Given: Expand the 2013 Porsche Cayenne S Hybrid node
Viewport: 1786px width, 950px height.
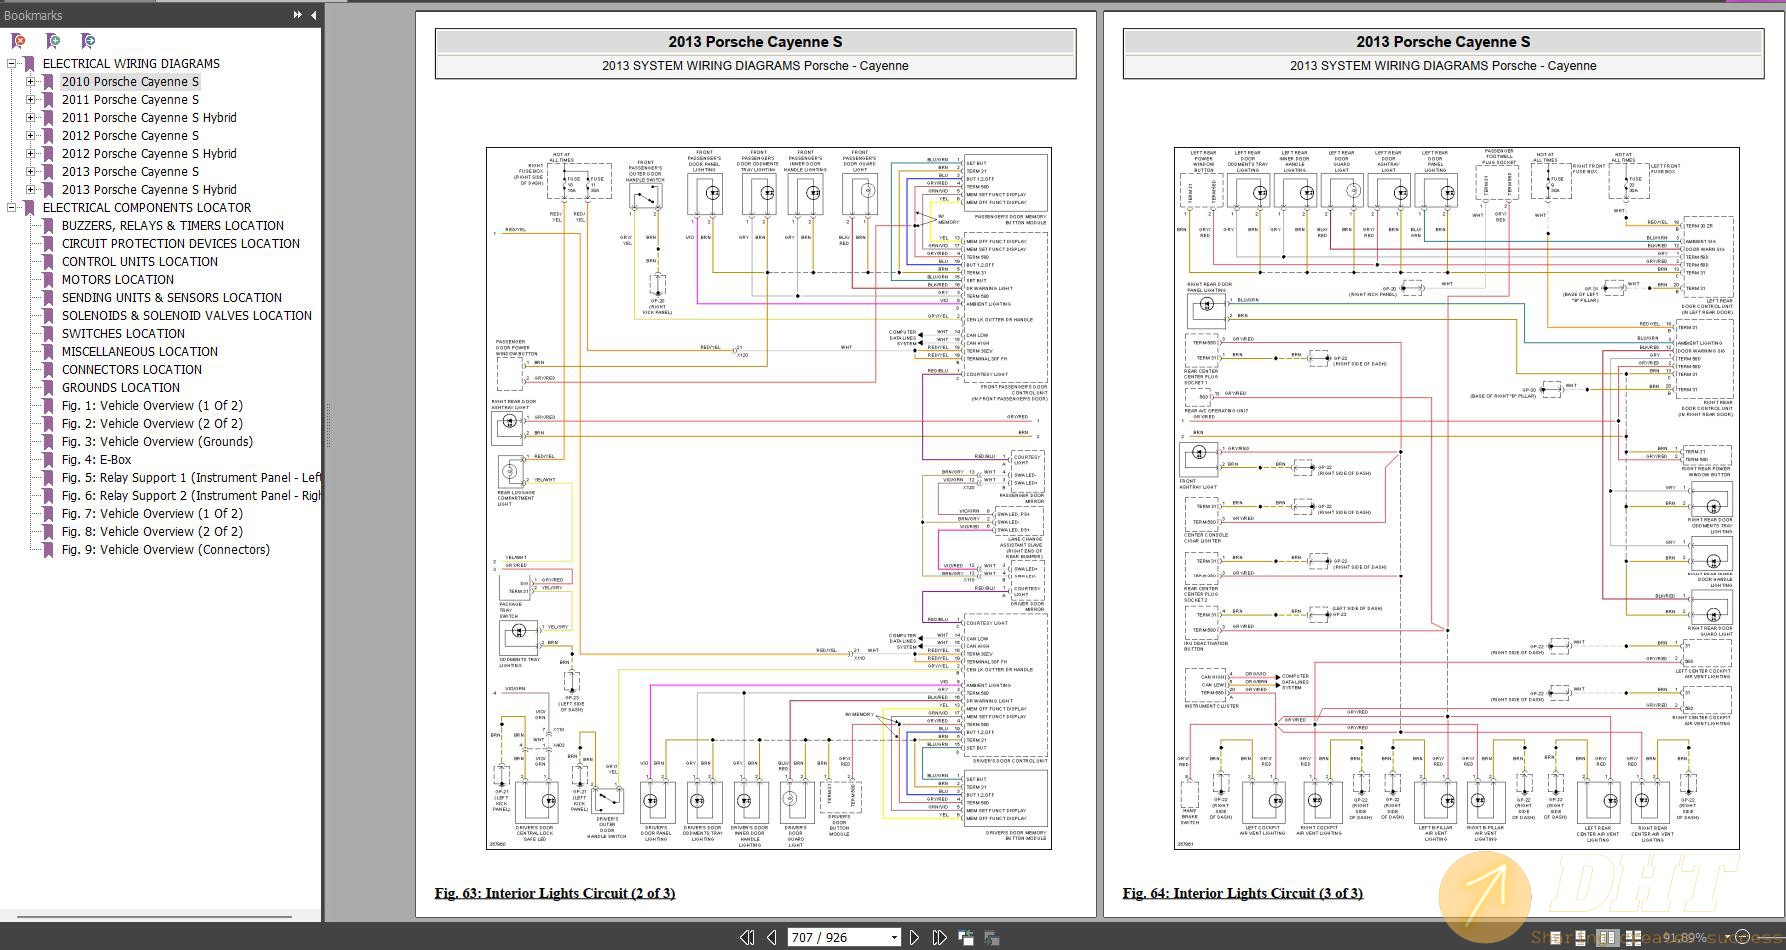Looking at the screenshot, I should 30,189.
